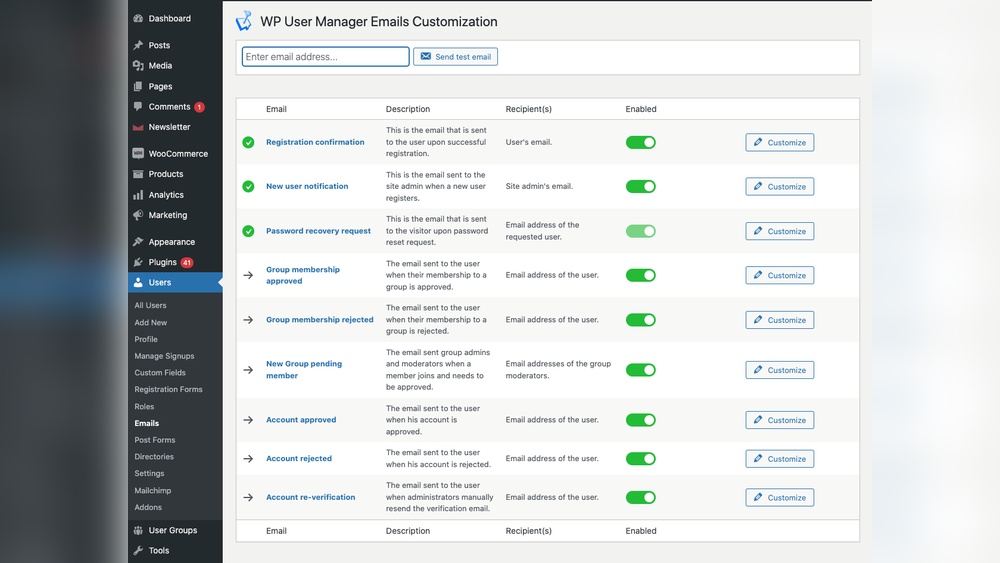This screenshot has width=1000, height=563.
Task: Open Profile submenu item
Action: 146,339
